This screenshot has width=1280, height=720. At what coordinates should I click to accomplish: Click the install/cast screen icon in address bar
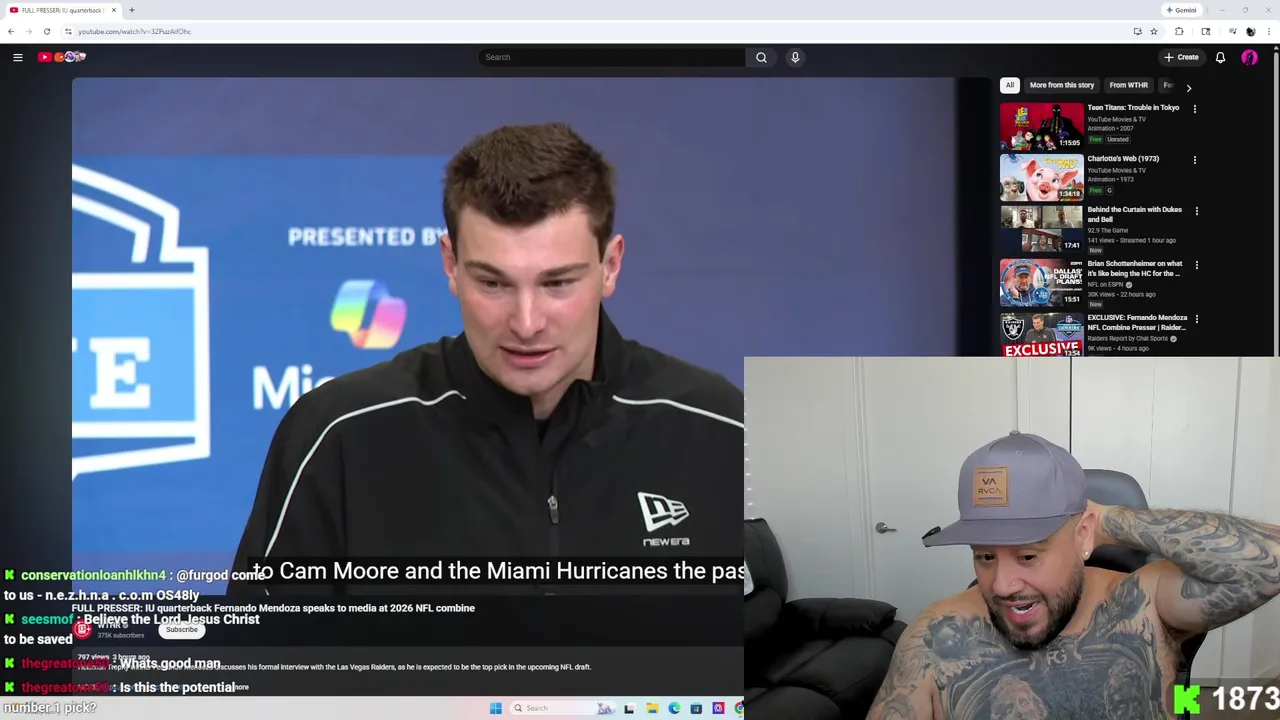coord(1137,31)
